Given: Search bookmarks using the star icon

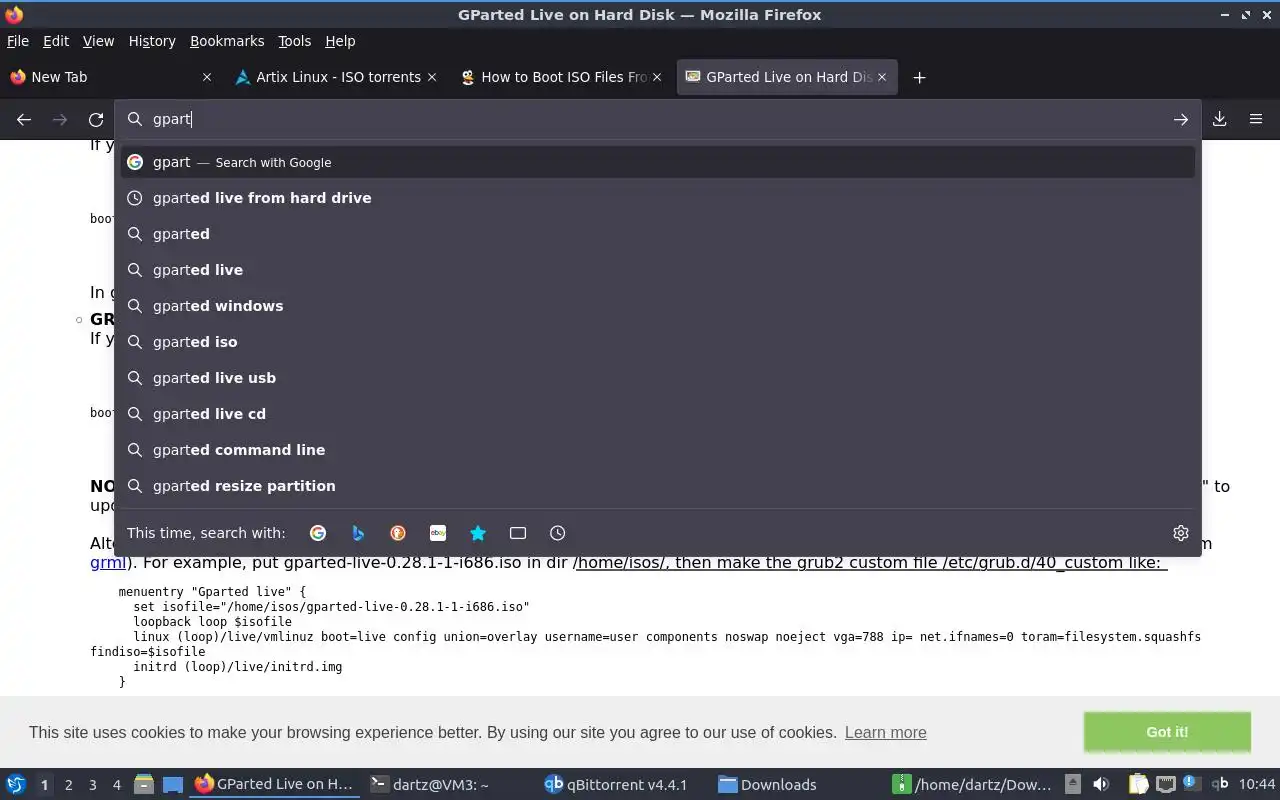Looking at the screenshot, I should click(x=478, y=533).
